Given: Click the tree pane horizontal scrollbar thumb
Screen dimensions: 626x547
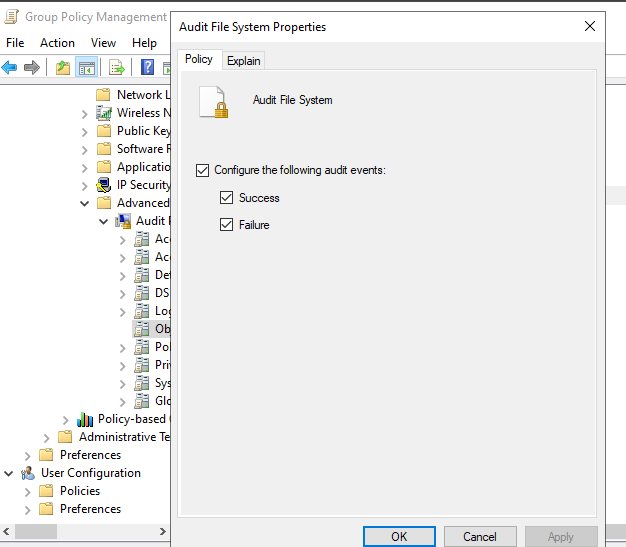Looking at the screenshot, I should (x=36, y=532).
